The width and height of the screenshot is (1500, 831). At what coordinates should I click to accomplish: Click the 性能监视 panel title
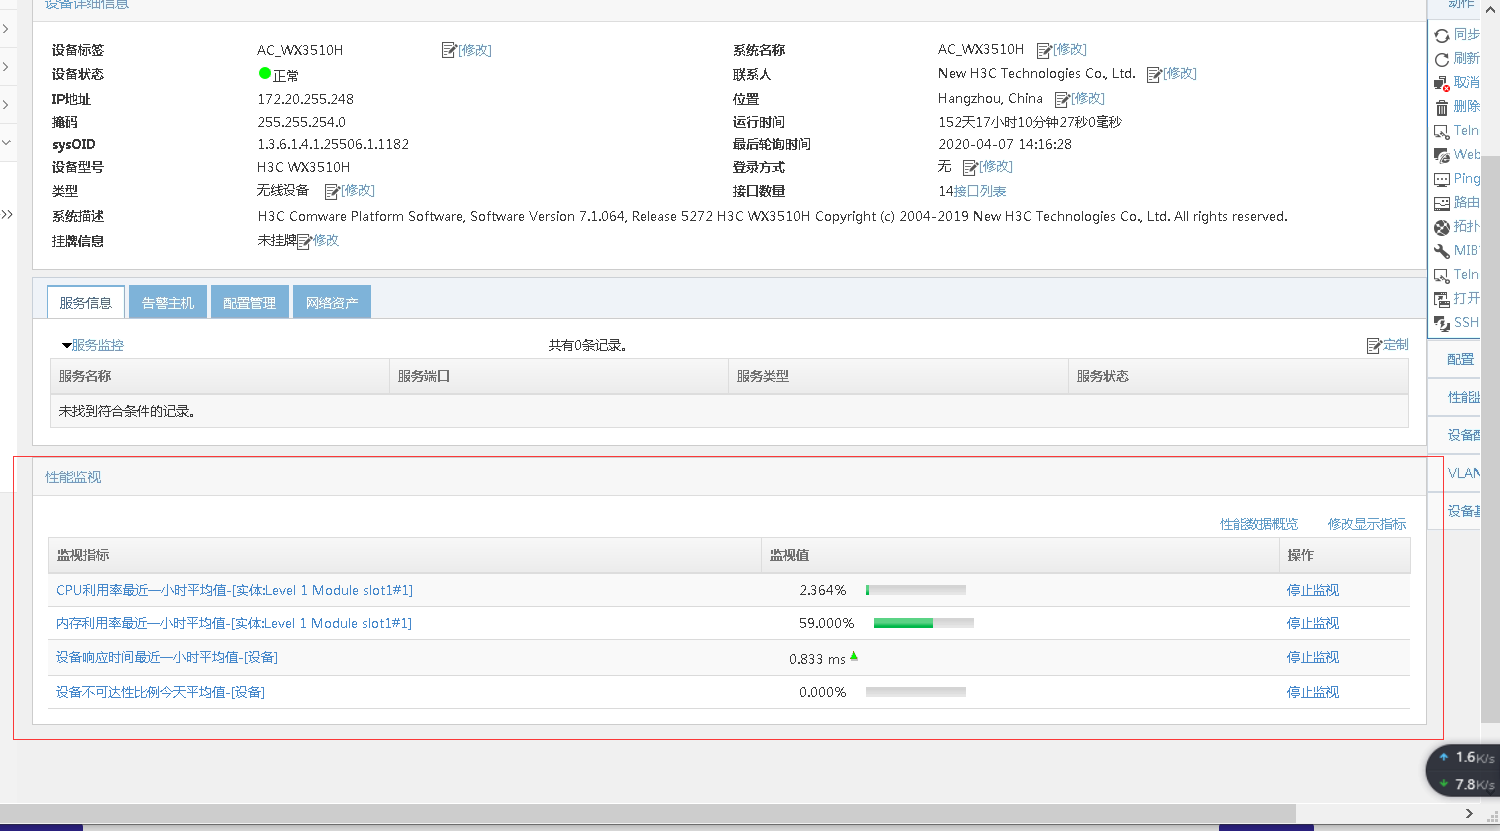(x=73, y=477)
